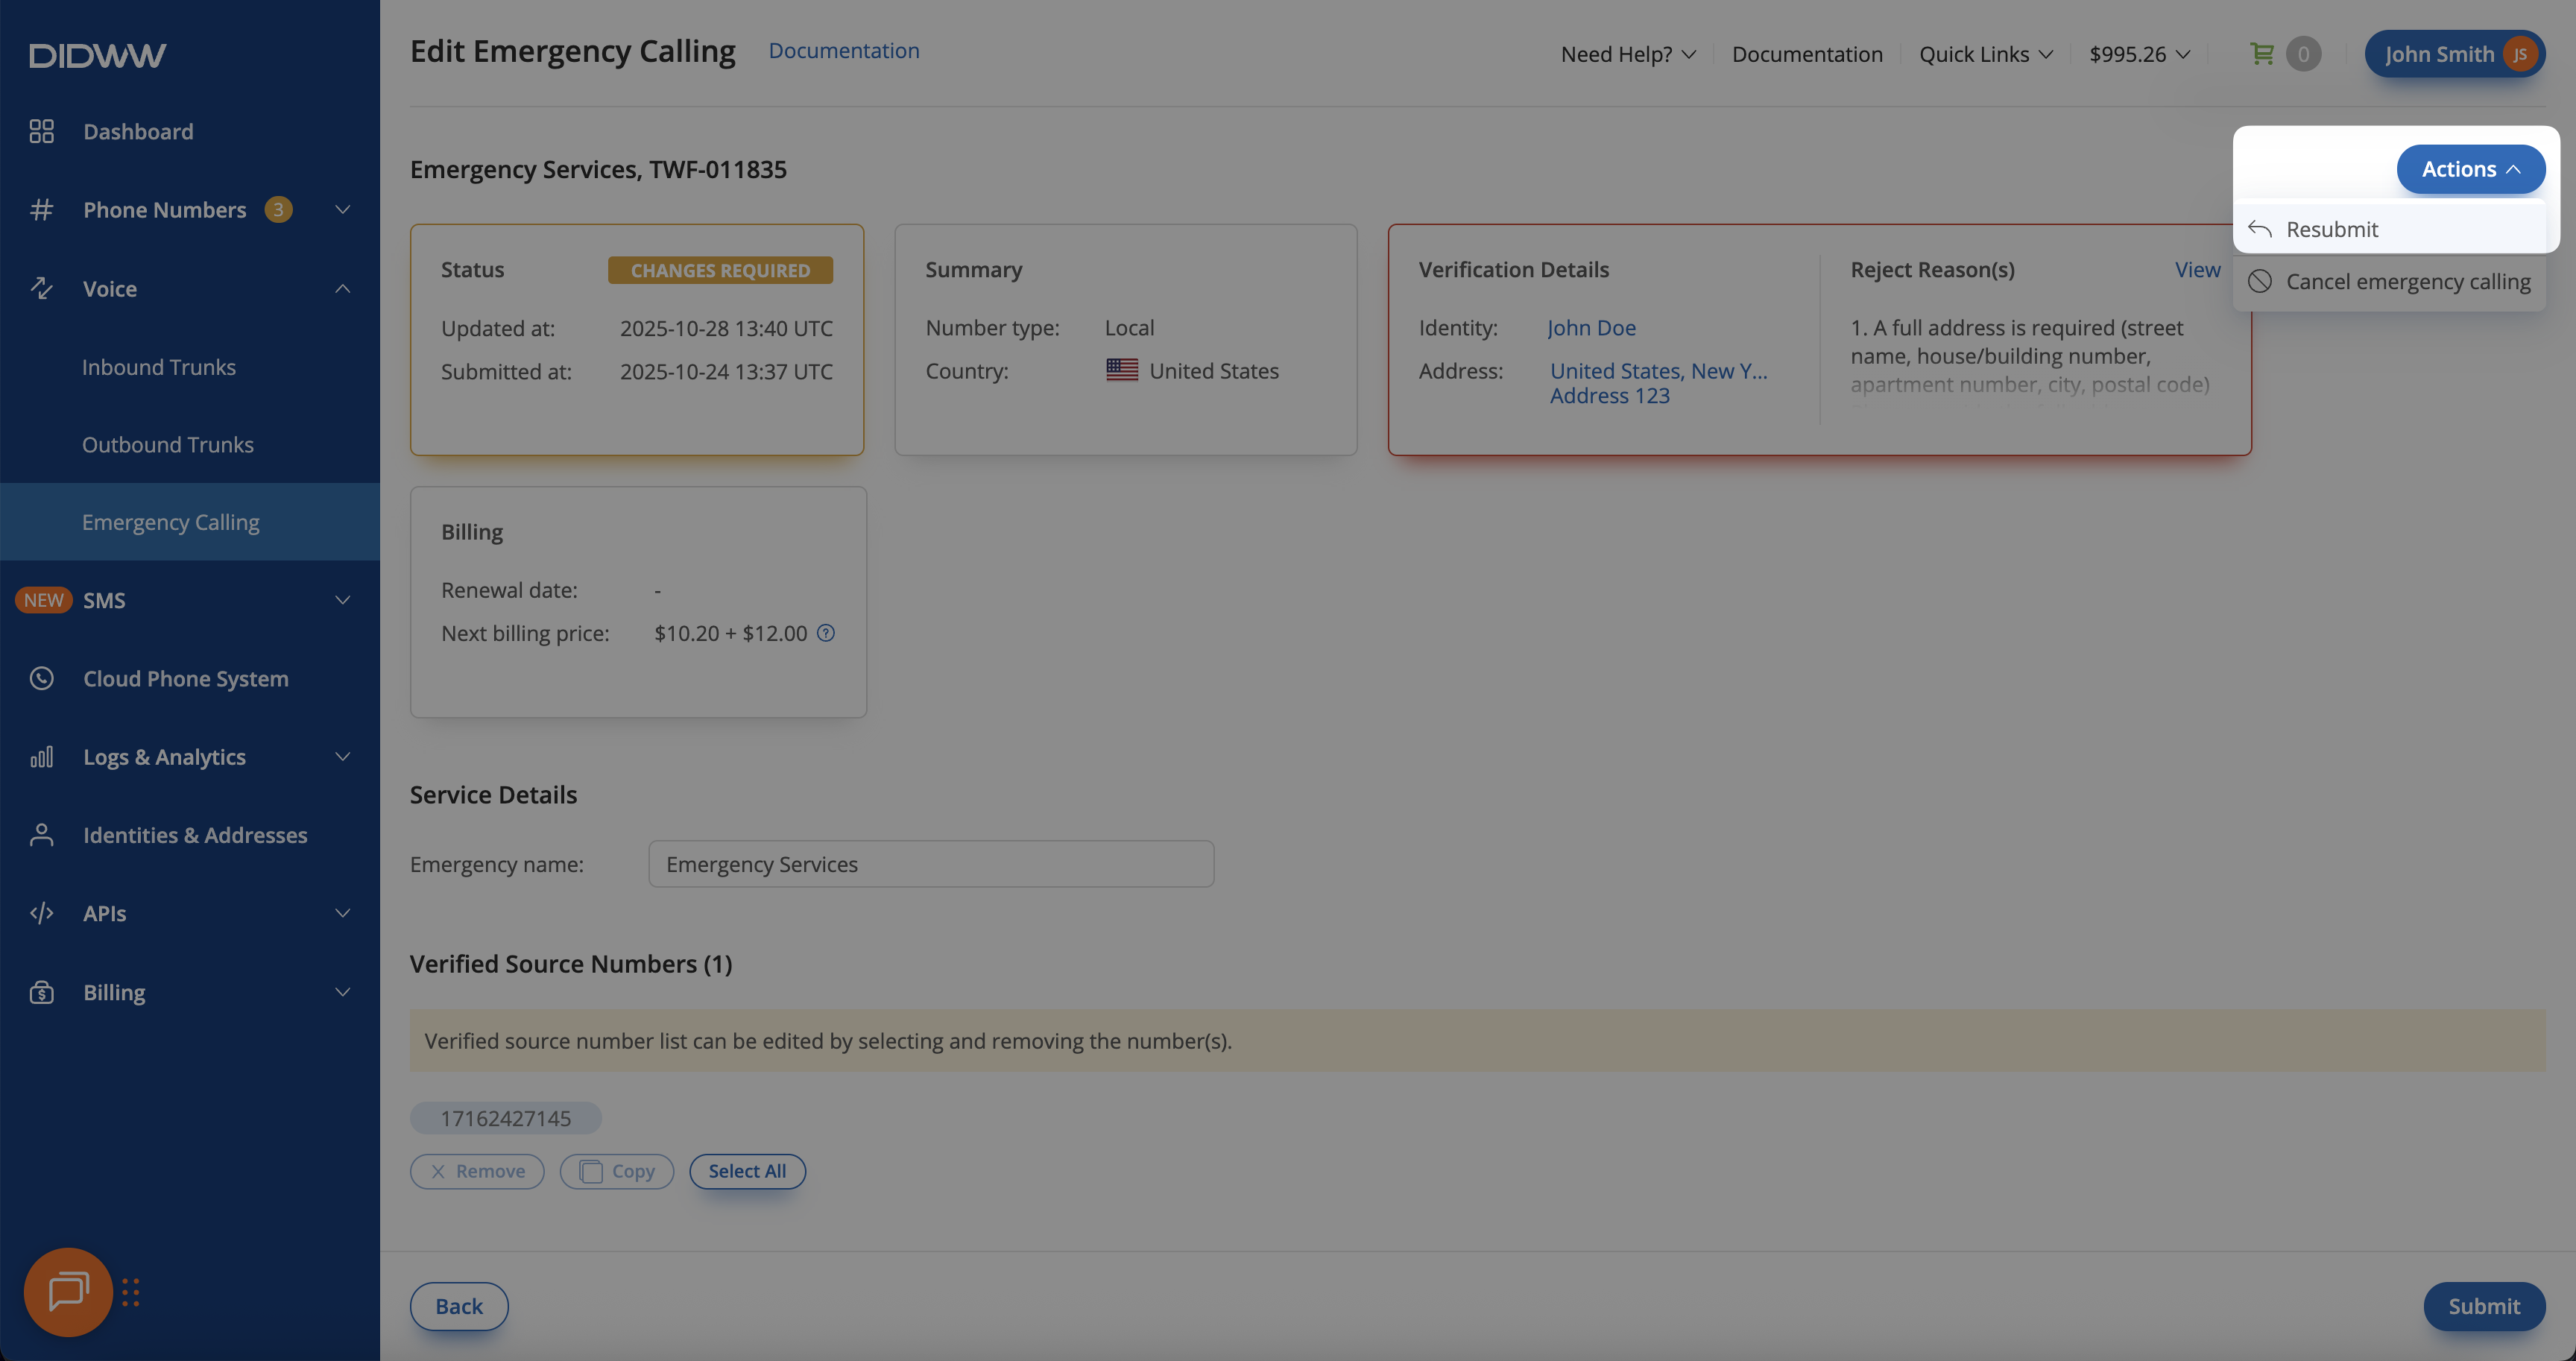Click the Emergency name input field
The height and width of the screenshot is (1361, 2576).
coord(930,864)
